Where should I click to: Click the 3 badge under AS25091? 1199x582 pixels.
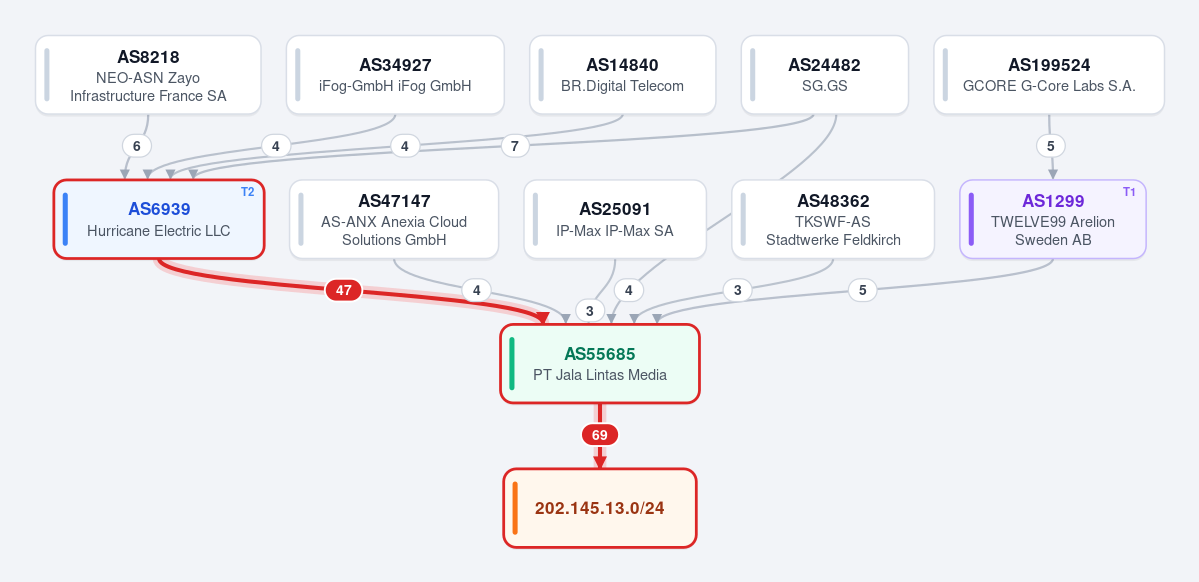pyautogui.click(x=590, y=311)
